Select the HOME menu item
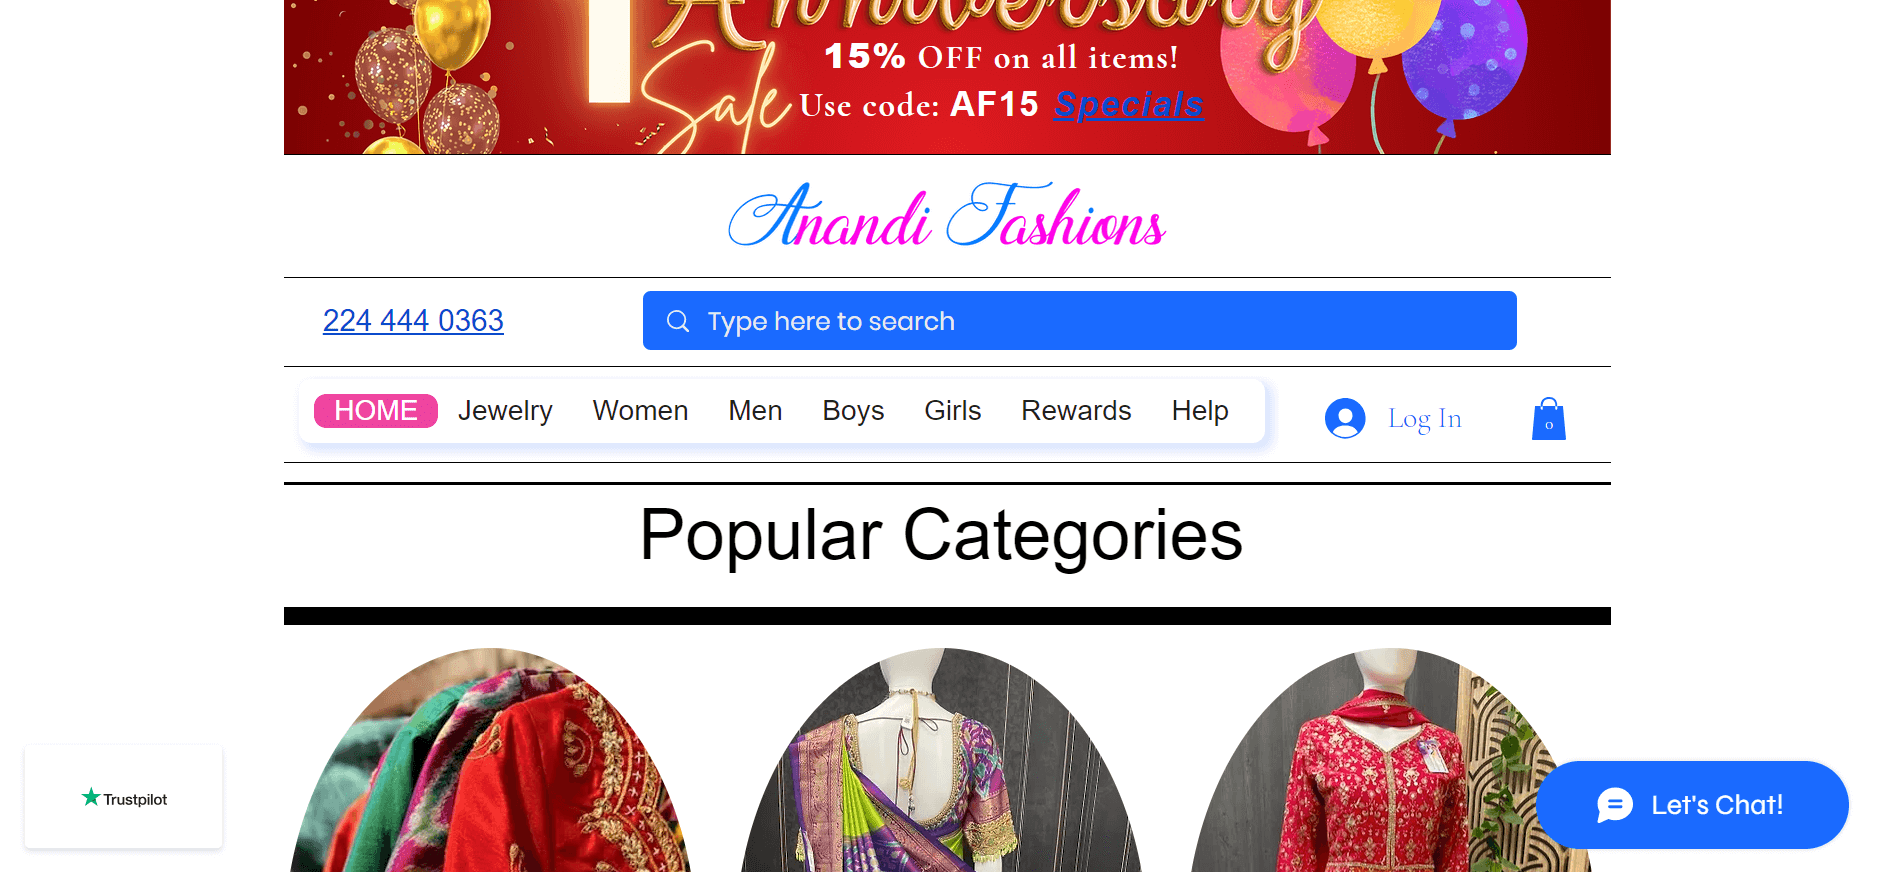The image size is (1889, 872). coord(376,411)
